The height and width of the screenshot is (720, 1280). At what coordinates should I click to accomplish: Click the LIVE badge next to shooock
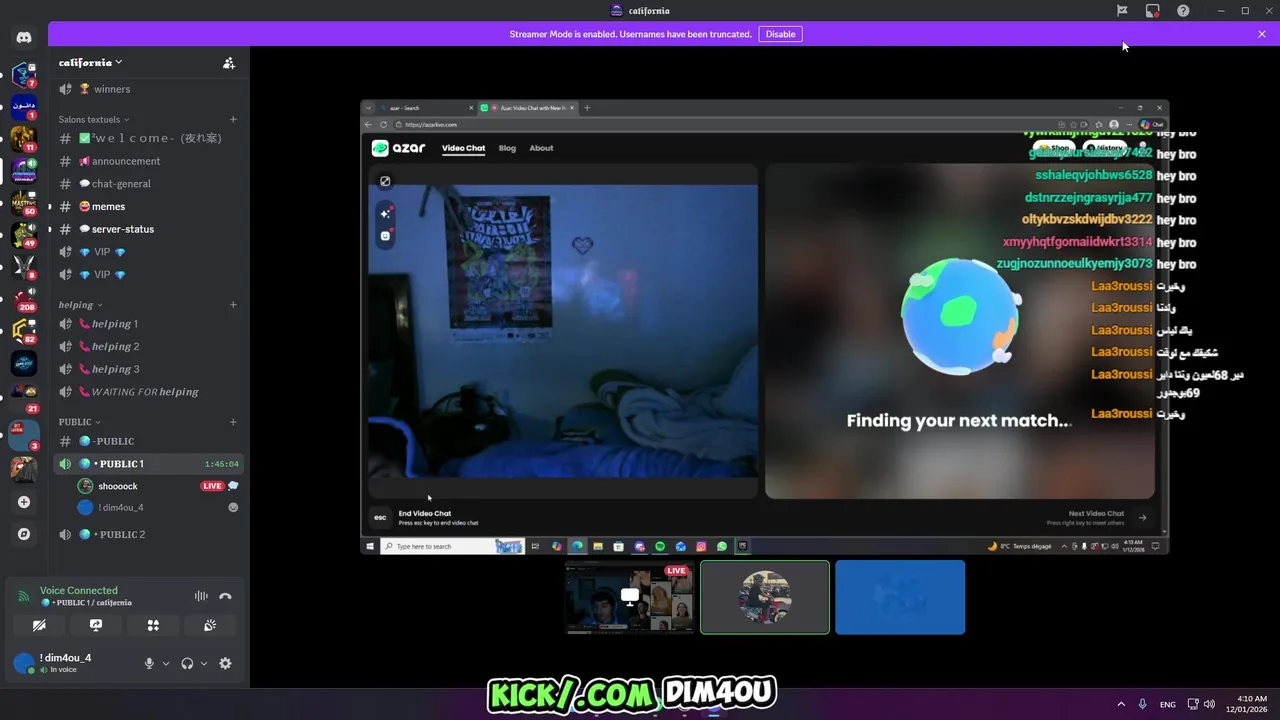212,486
